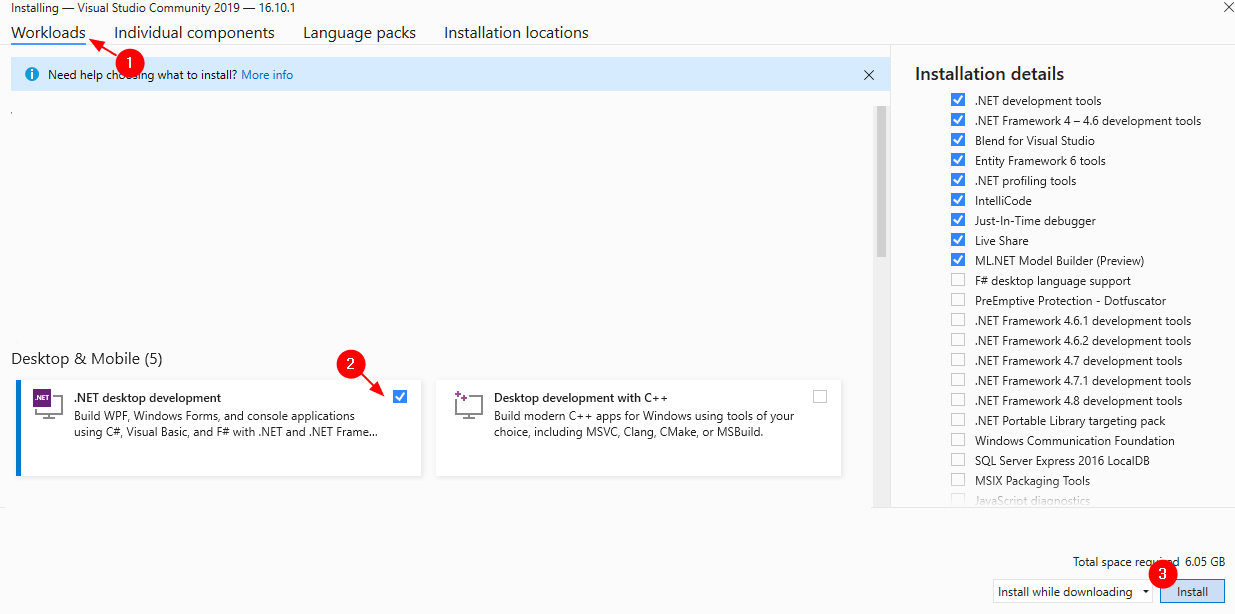The width and height of the screenshot is (1235, 614).
Task: Open the Installation locations tab
Action: pyautogui.click(x=516, y=32)
